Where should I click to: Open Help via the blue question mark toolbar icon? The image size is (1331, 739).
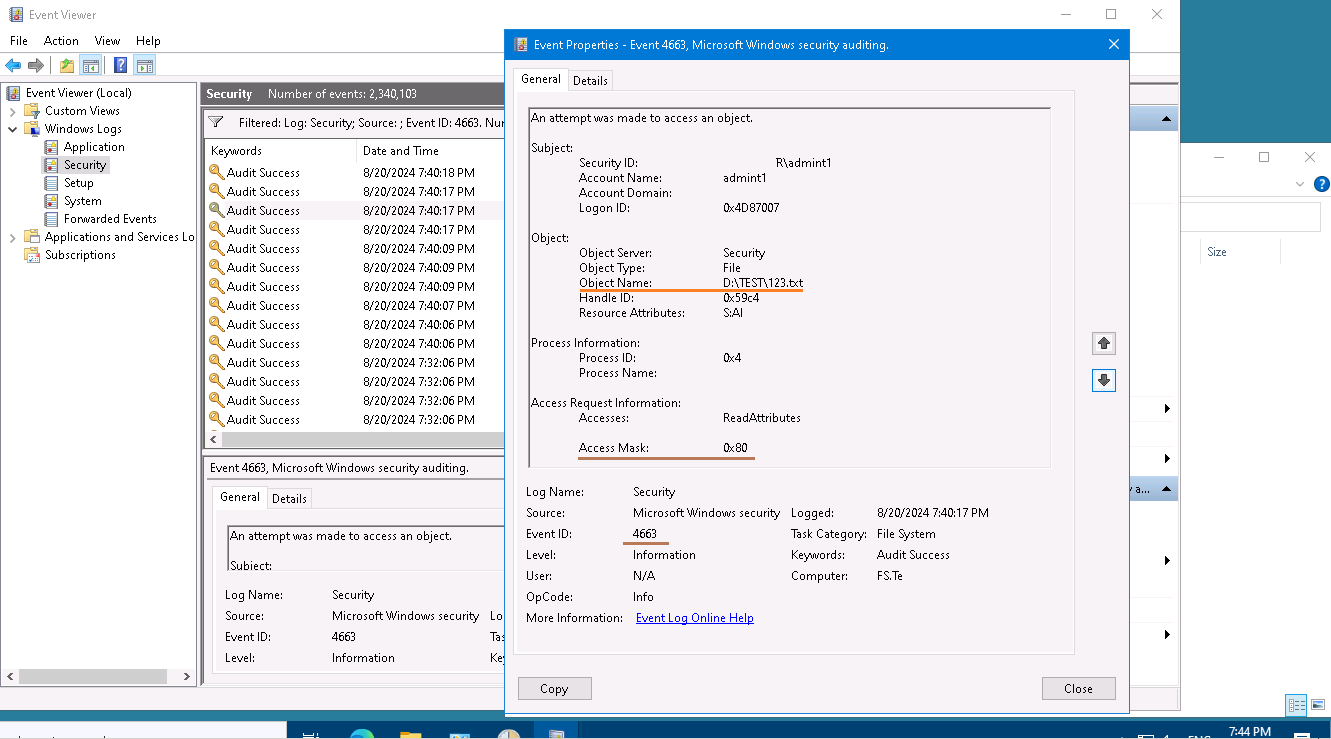tap(120, 66)
